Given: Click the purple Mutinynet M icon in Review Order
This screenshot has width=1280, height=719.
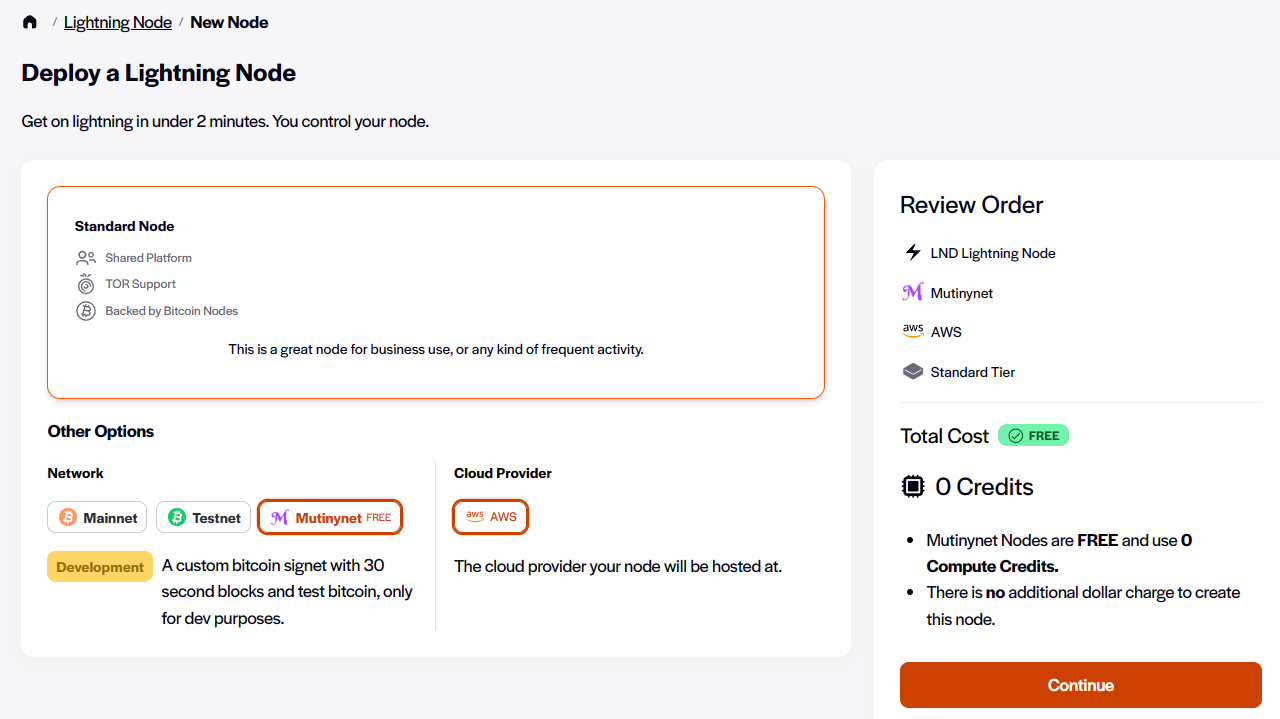Looking at the screenshot, I should tap(912, 291).
